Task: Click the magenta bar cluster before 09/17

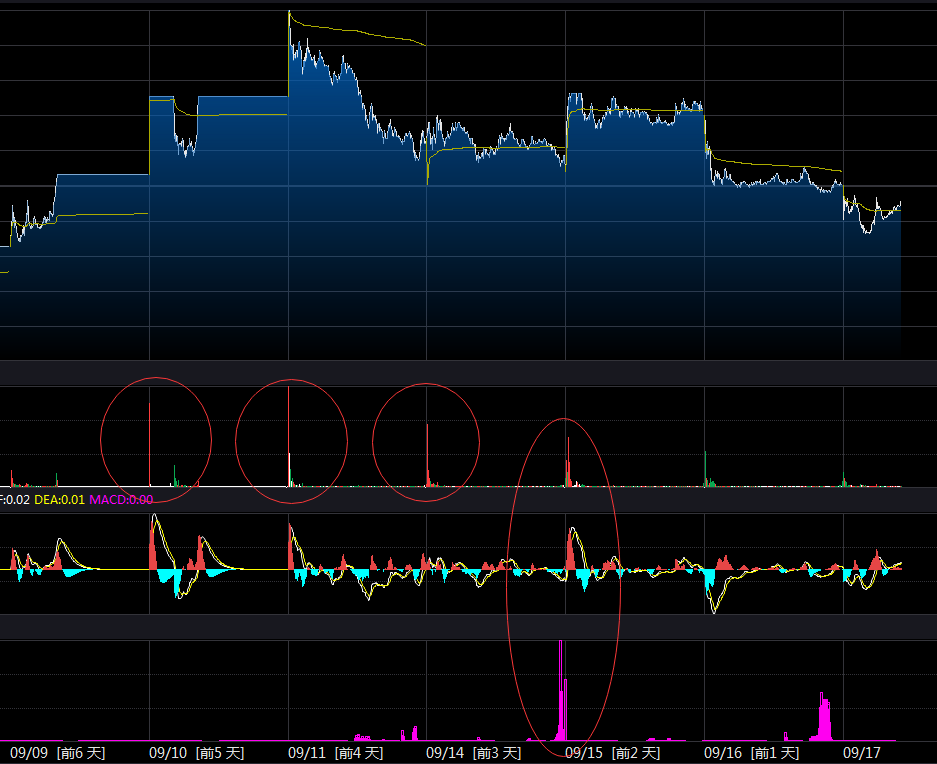Action: pyautogui.click(x=824, y=716)
